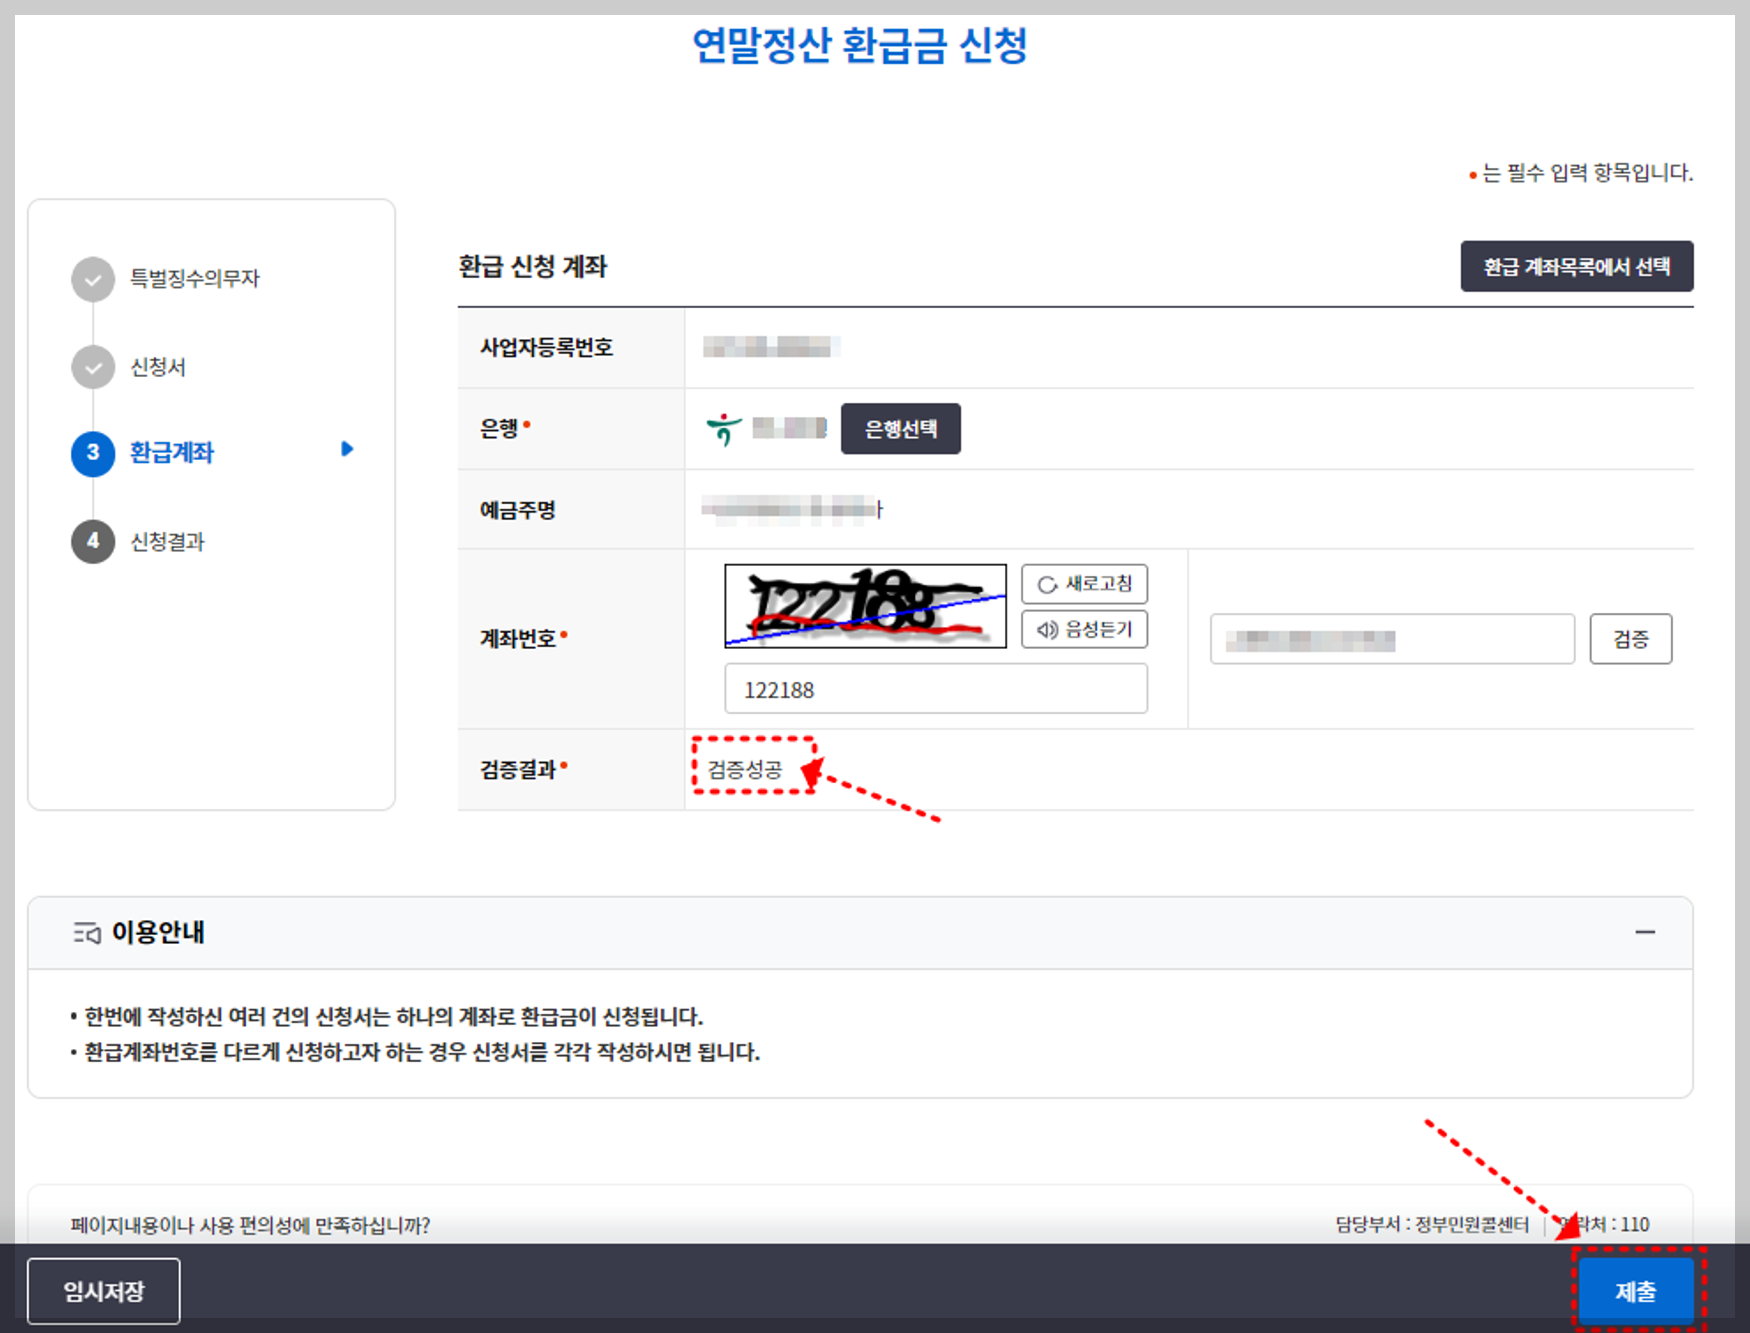Select the 환급계좌 step label
1750x1333 pixels.
(x=172, y=452)
